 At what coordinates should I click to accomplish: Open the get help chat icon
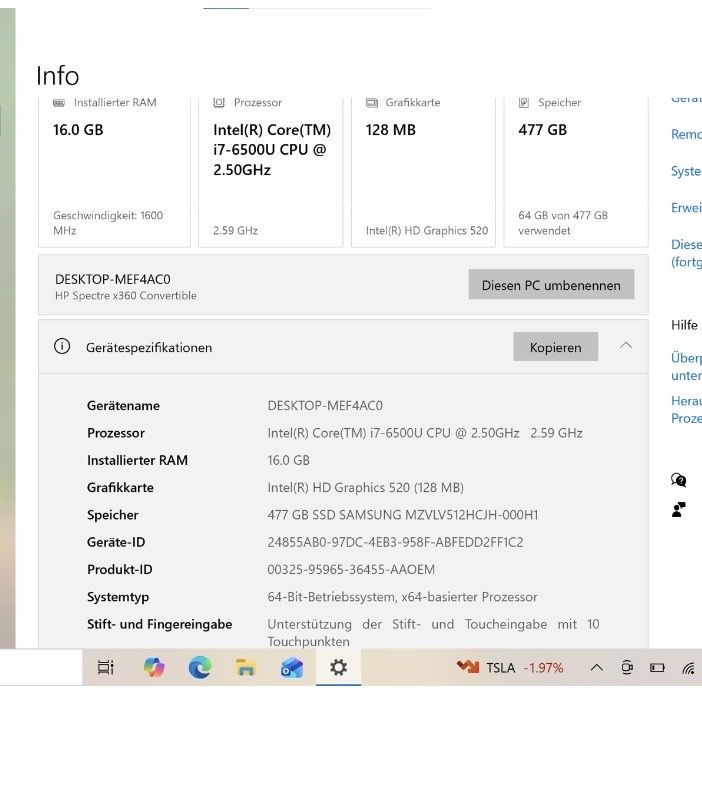[678, 480]
